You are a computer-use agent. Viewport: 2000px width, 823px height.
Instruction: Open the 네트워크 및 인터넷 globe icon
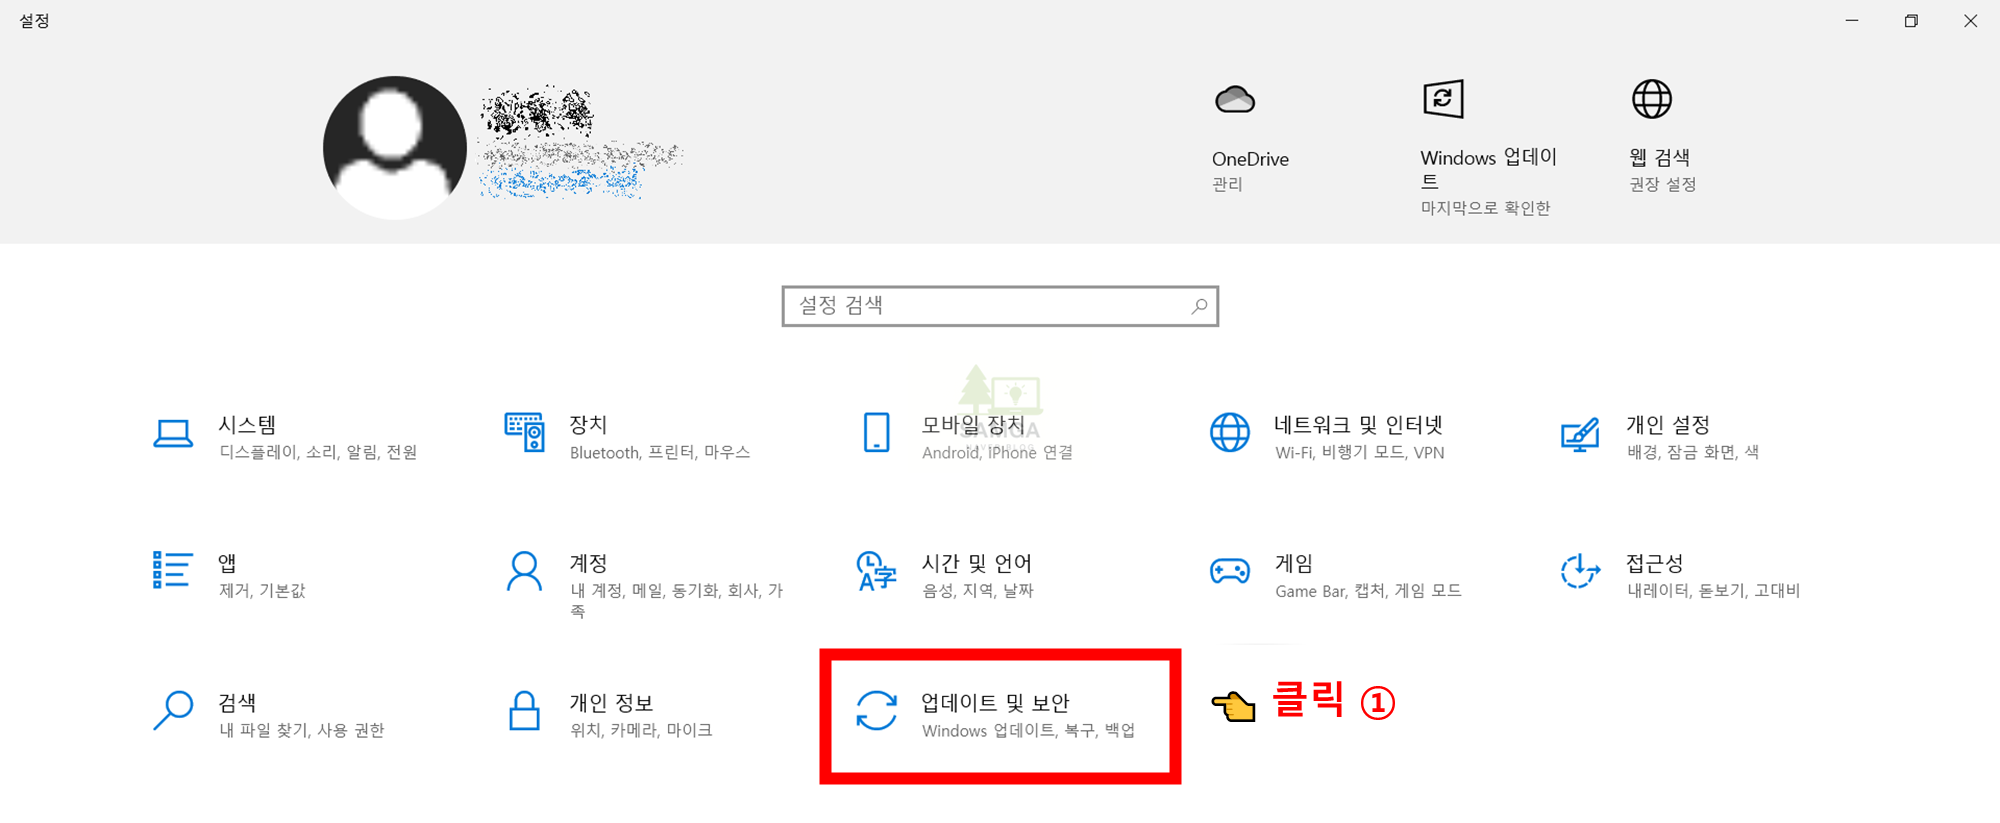tap(1229, 432)
